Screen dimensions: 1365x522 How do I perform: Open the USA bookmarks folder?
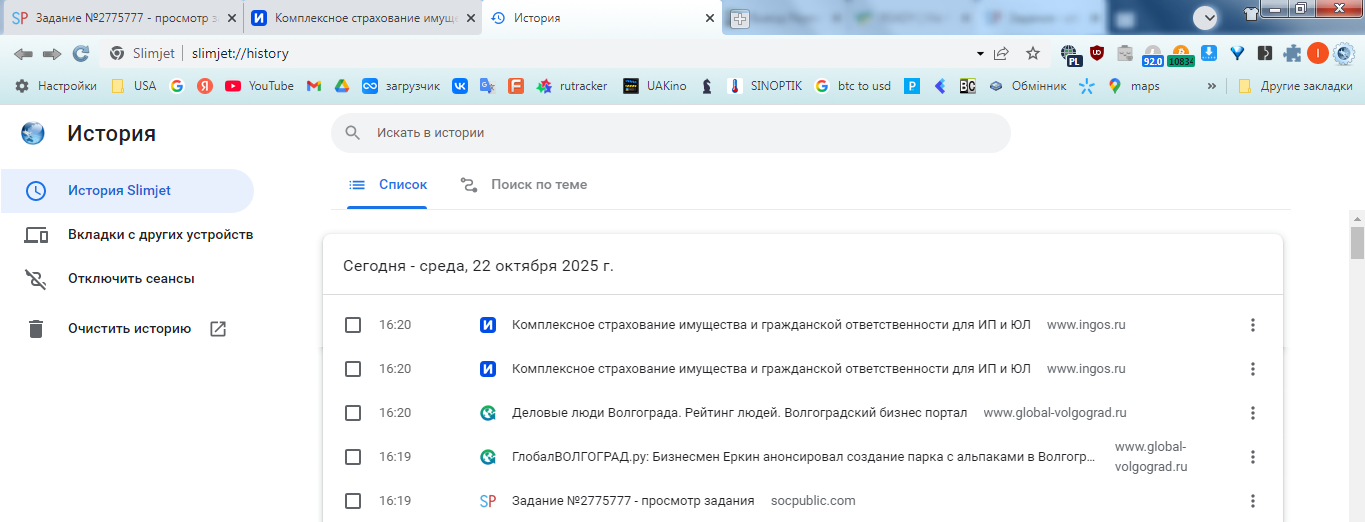click(x=134, y=86)
